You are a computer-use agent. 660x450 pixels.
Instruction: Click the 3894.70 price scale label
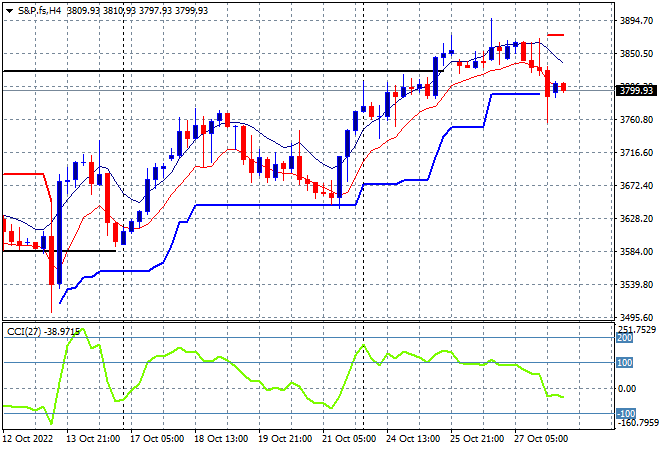tap(636, 21)
